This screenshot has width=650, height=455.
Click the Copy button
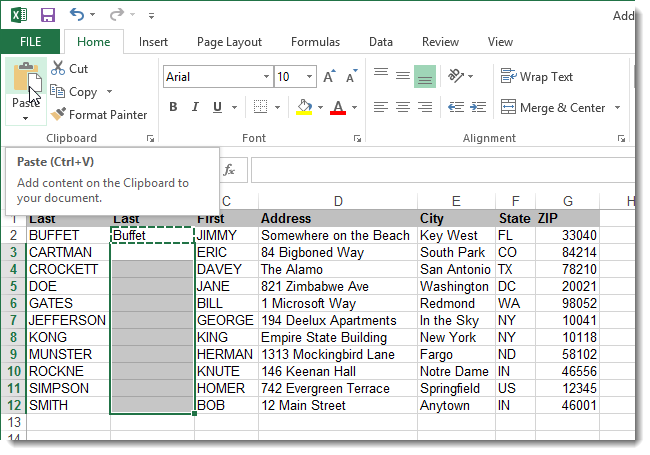tap(74, 92)
